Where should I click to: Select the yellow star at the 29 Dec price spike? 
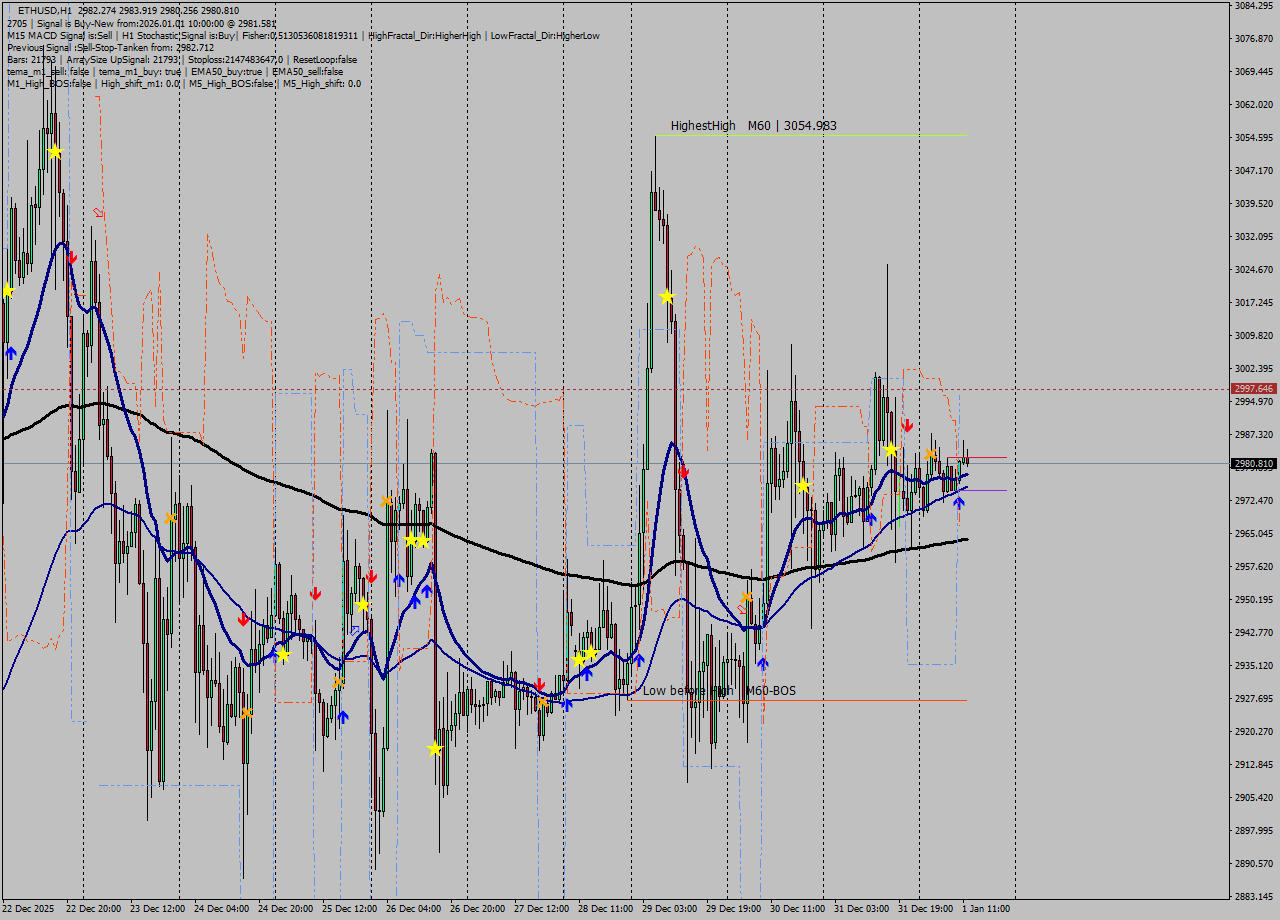666,296
